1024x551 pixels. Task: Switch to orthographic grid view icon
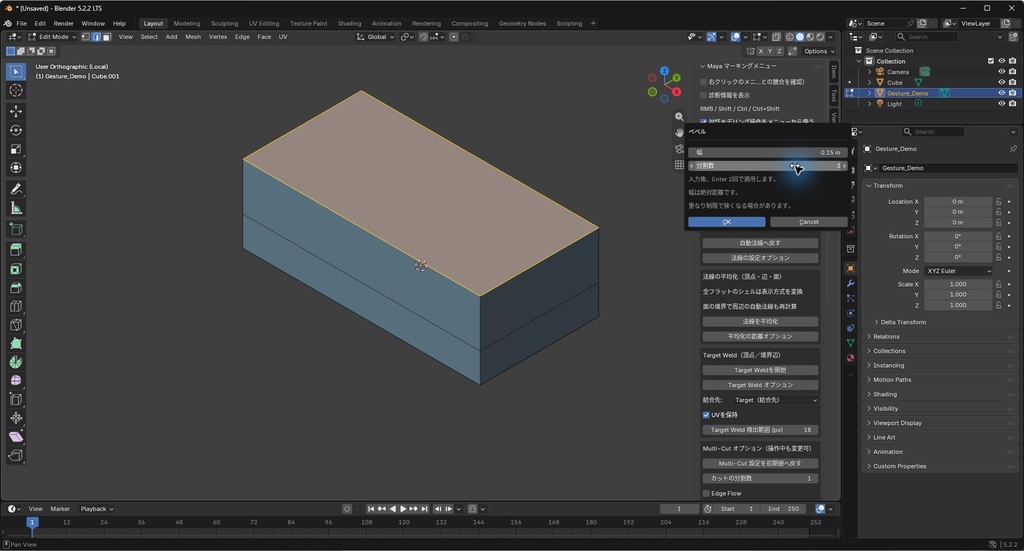point(679,165)
